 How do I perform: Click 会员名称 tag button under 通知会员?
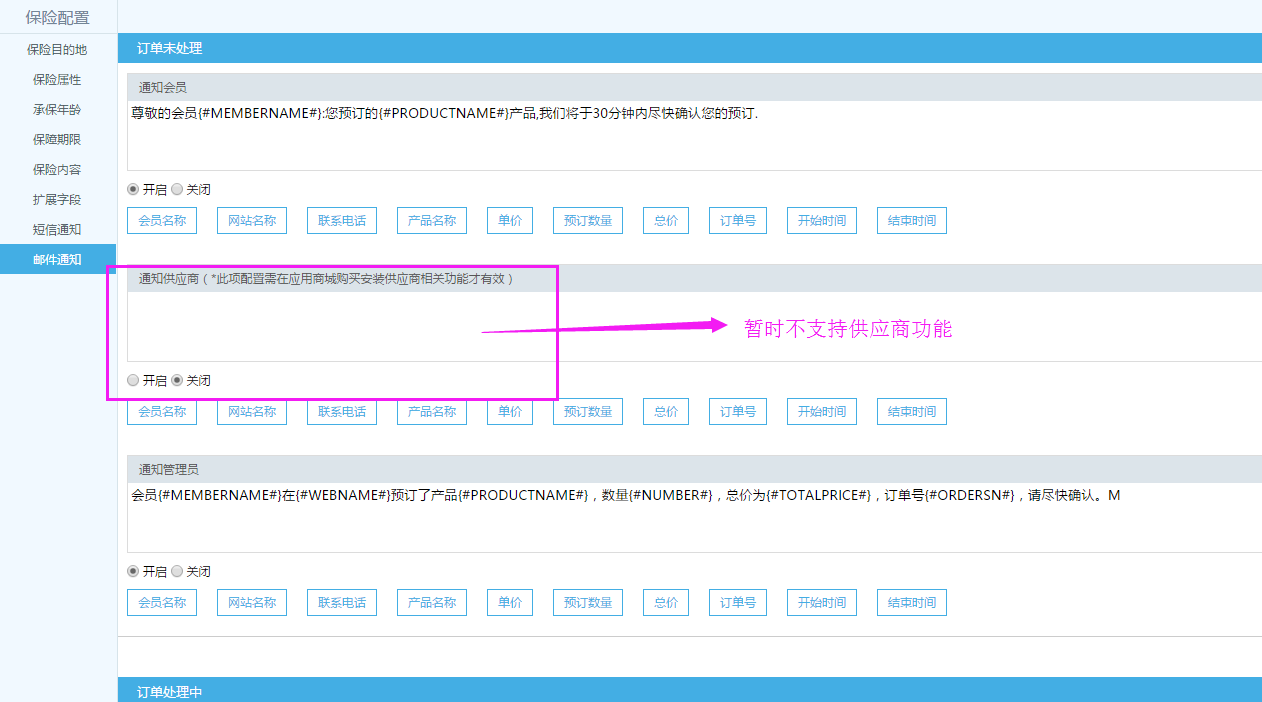point(162,221)
